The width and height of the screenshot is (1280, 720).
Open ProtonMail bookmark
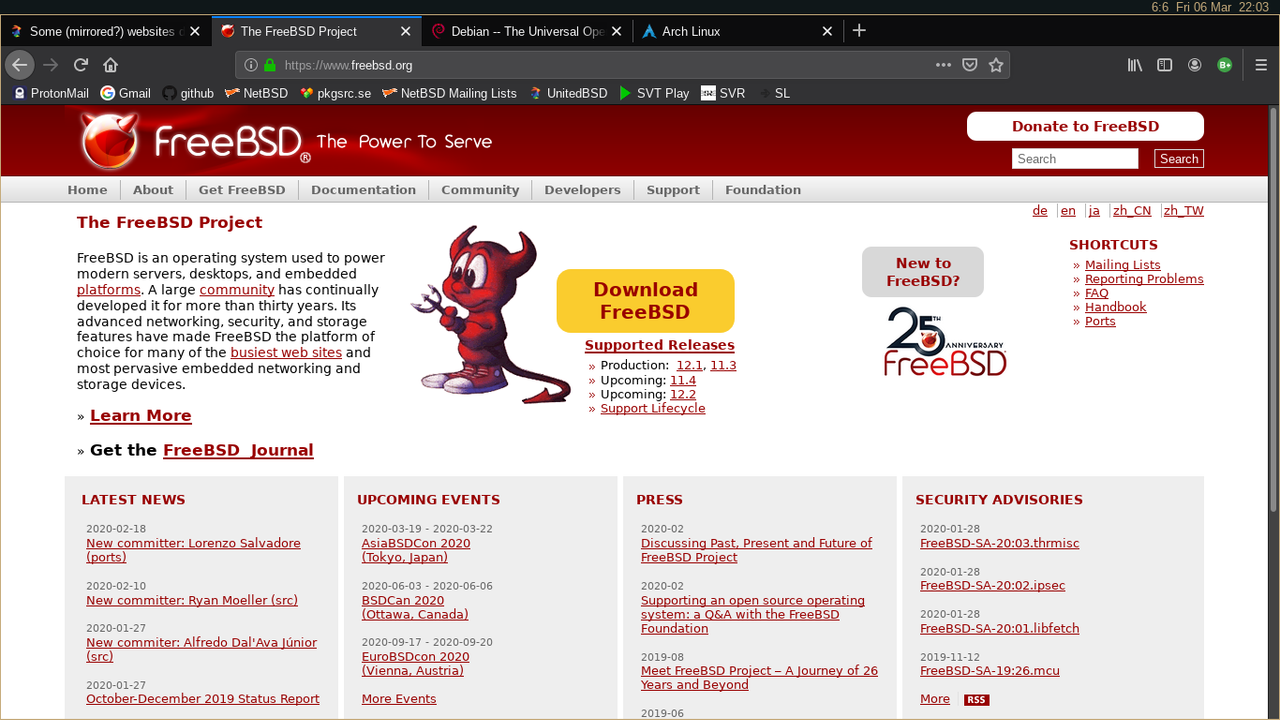point(51,93)
